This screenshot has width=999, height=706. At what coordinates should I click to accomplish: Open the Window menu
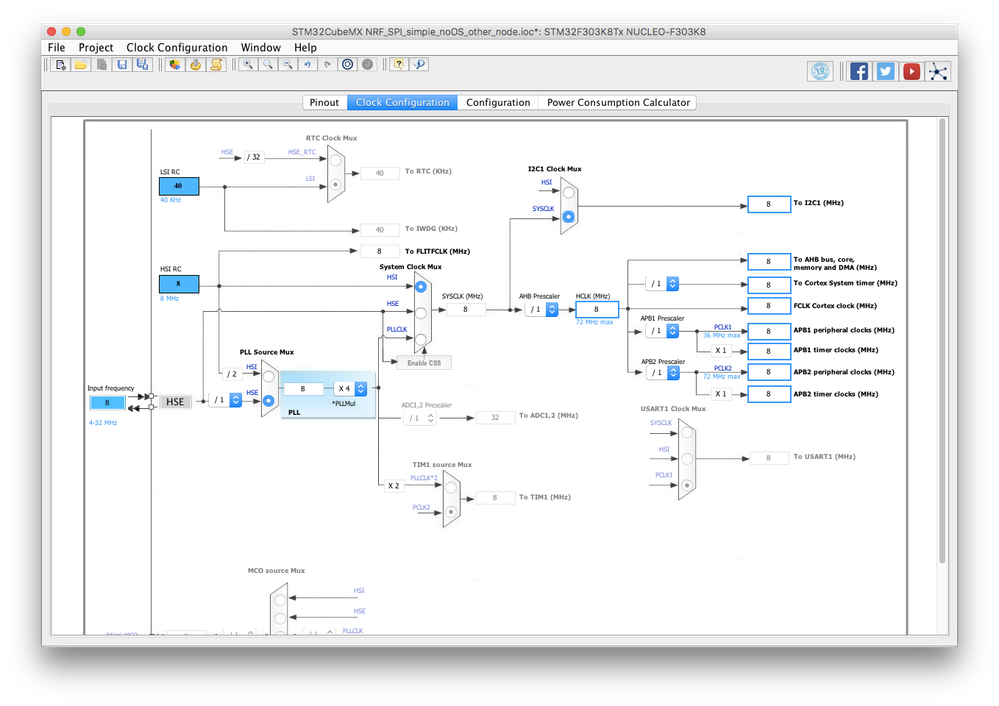tap(261, 47)
